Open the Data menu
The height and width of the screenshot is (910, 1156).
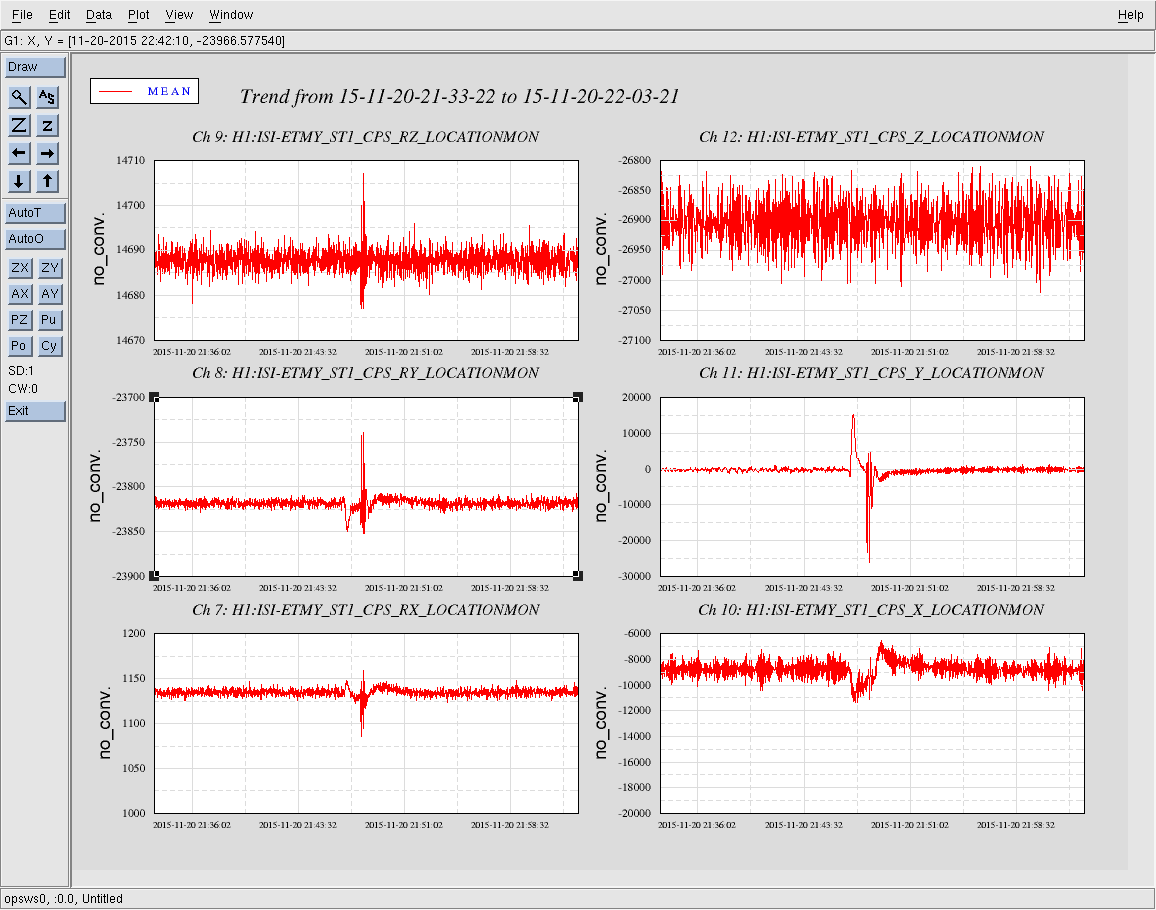pos(99,15)
